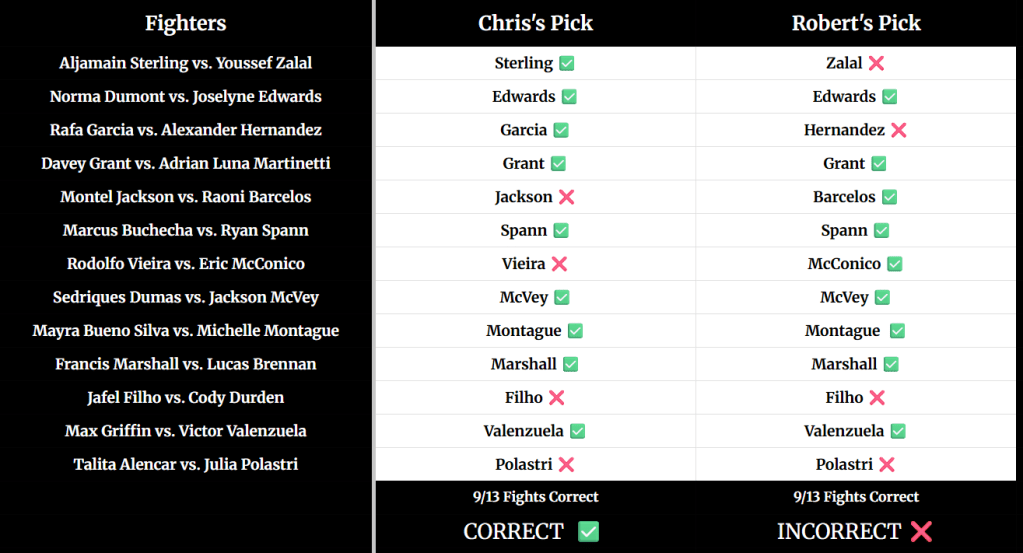This screenshot has height=553, width=1023.
Task: Click Talita Alencar vs. Julia Polastri matchup
Action: click(x=186, y=464)
